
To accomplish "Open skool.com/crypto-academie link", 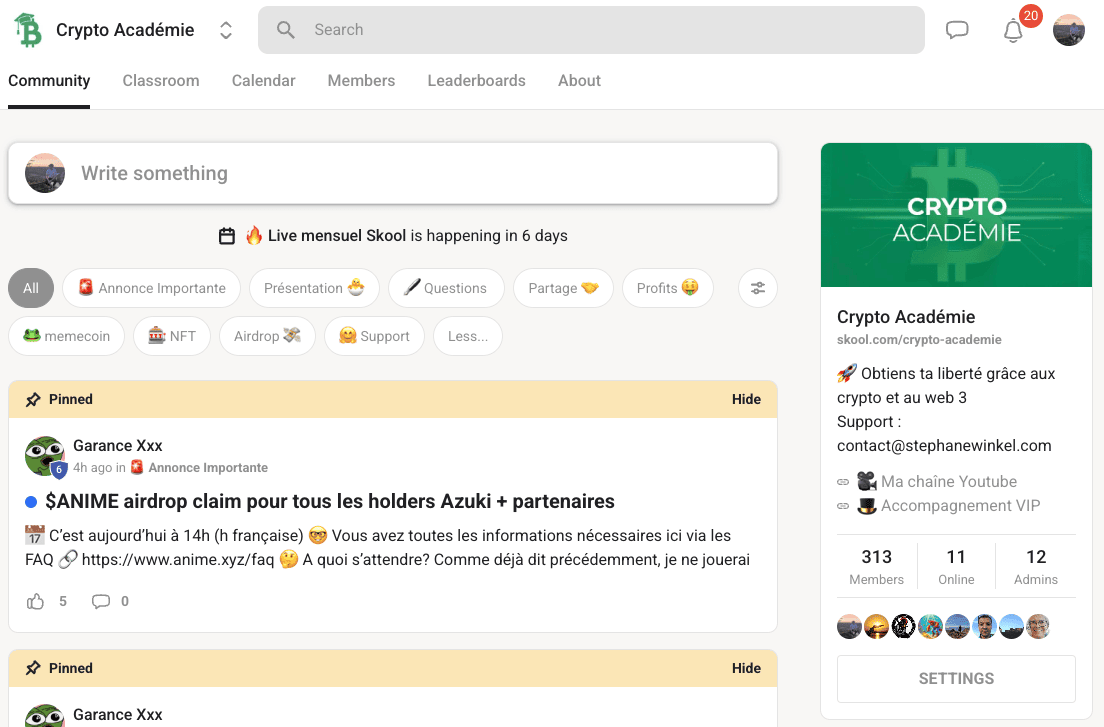I will (x=919, y=339).
